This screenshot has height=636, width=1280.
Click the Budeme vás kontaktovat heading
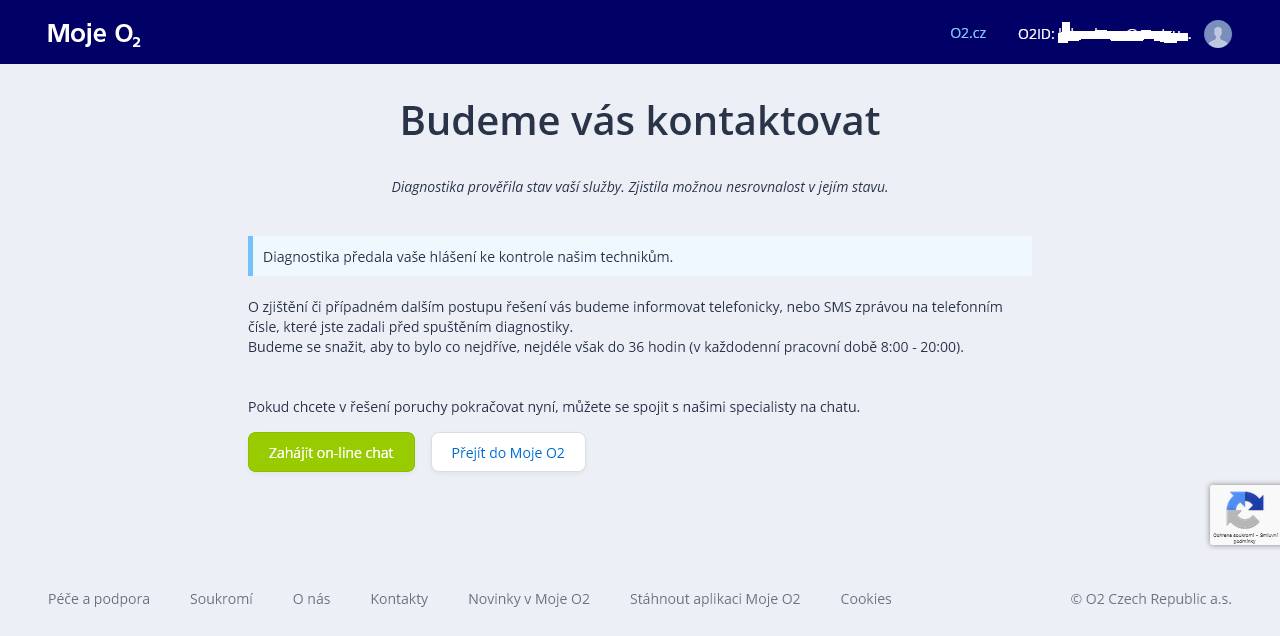point(640,121)
